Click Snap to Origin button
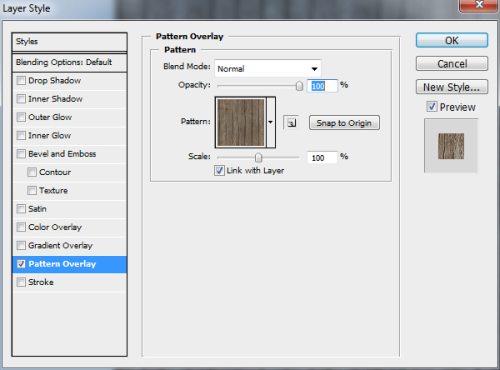Viewport: 500px width, 370px height. coord(344,123)
